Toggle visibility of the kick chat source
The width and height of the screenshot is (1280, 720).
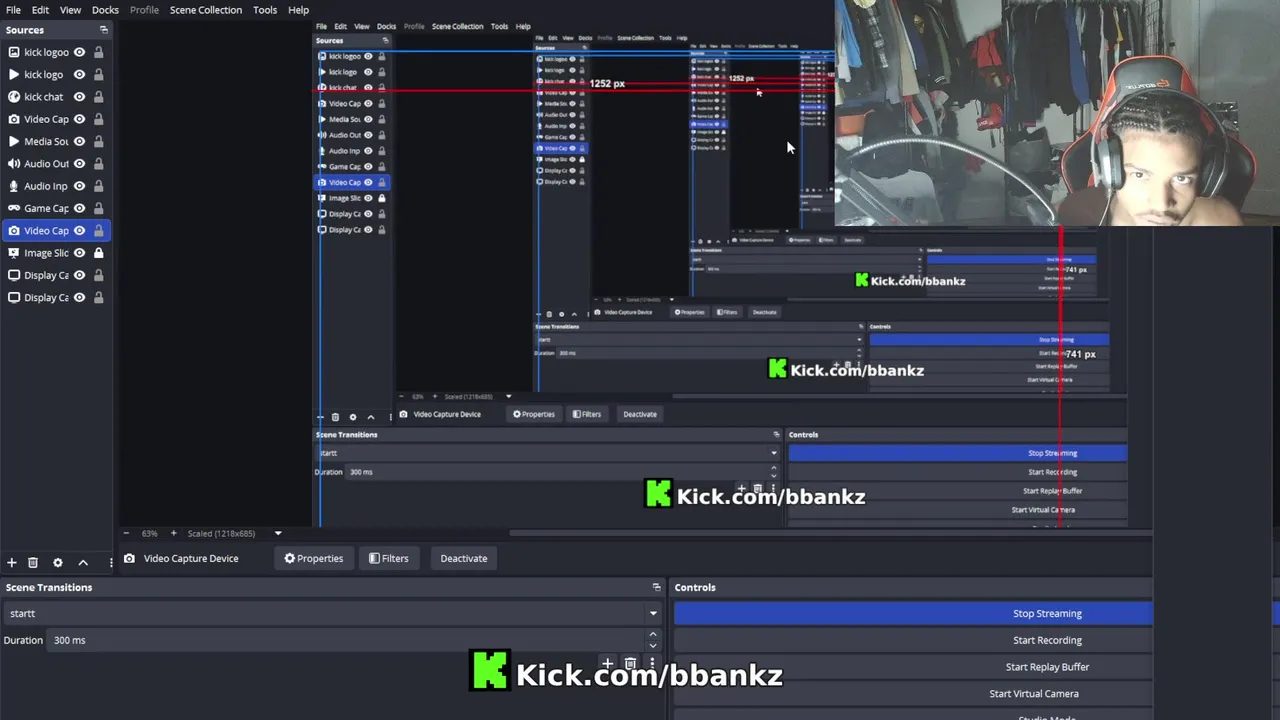coord(79,97)
